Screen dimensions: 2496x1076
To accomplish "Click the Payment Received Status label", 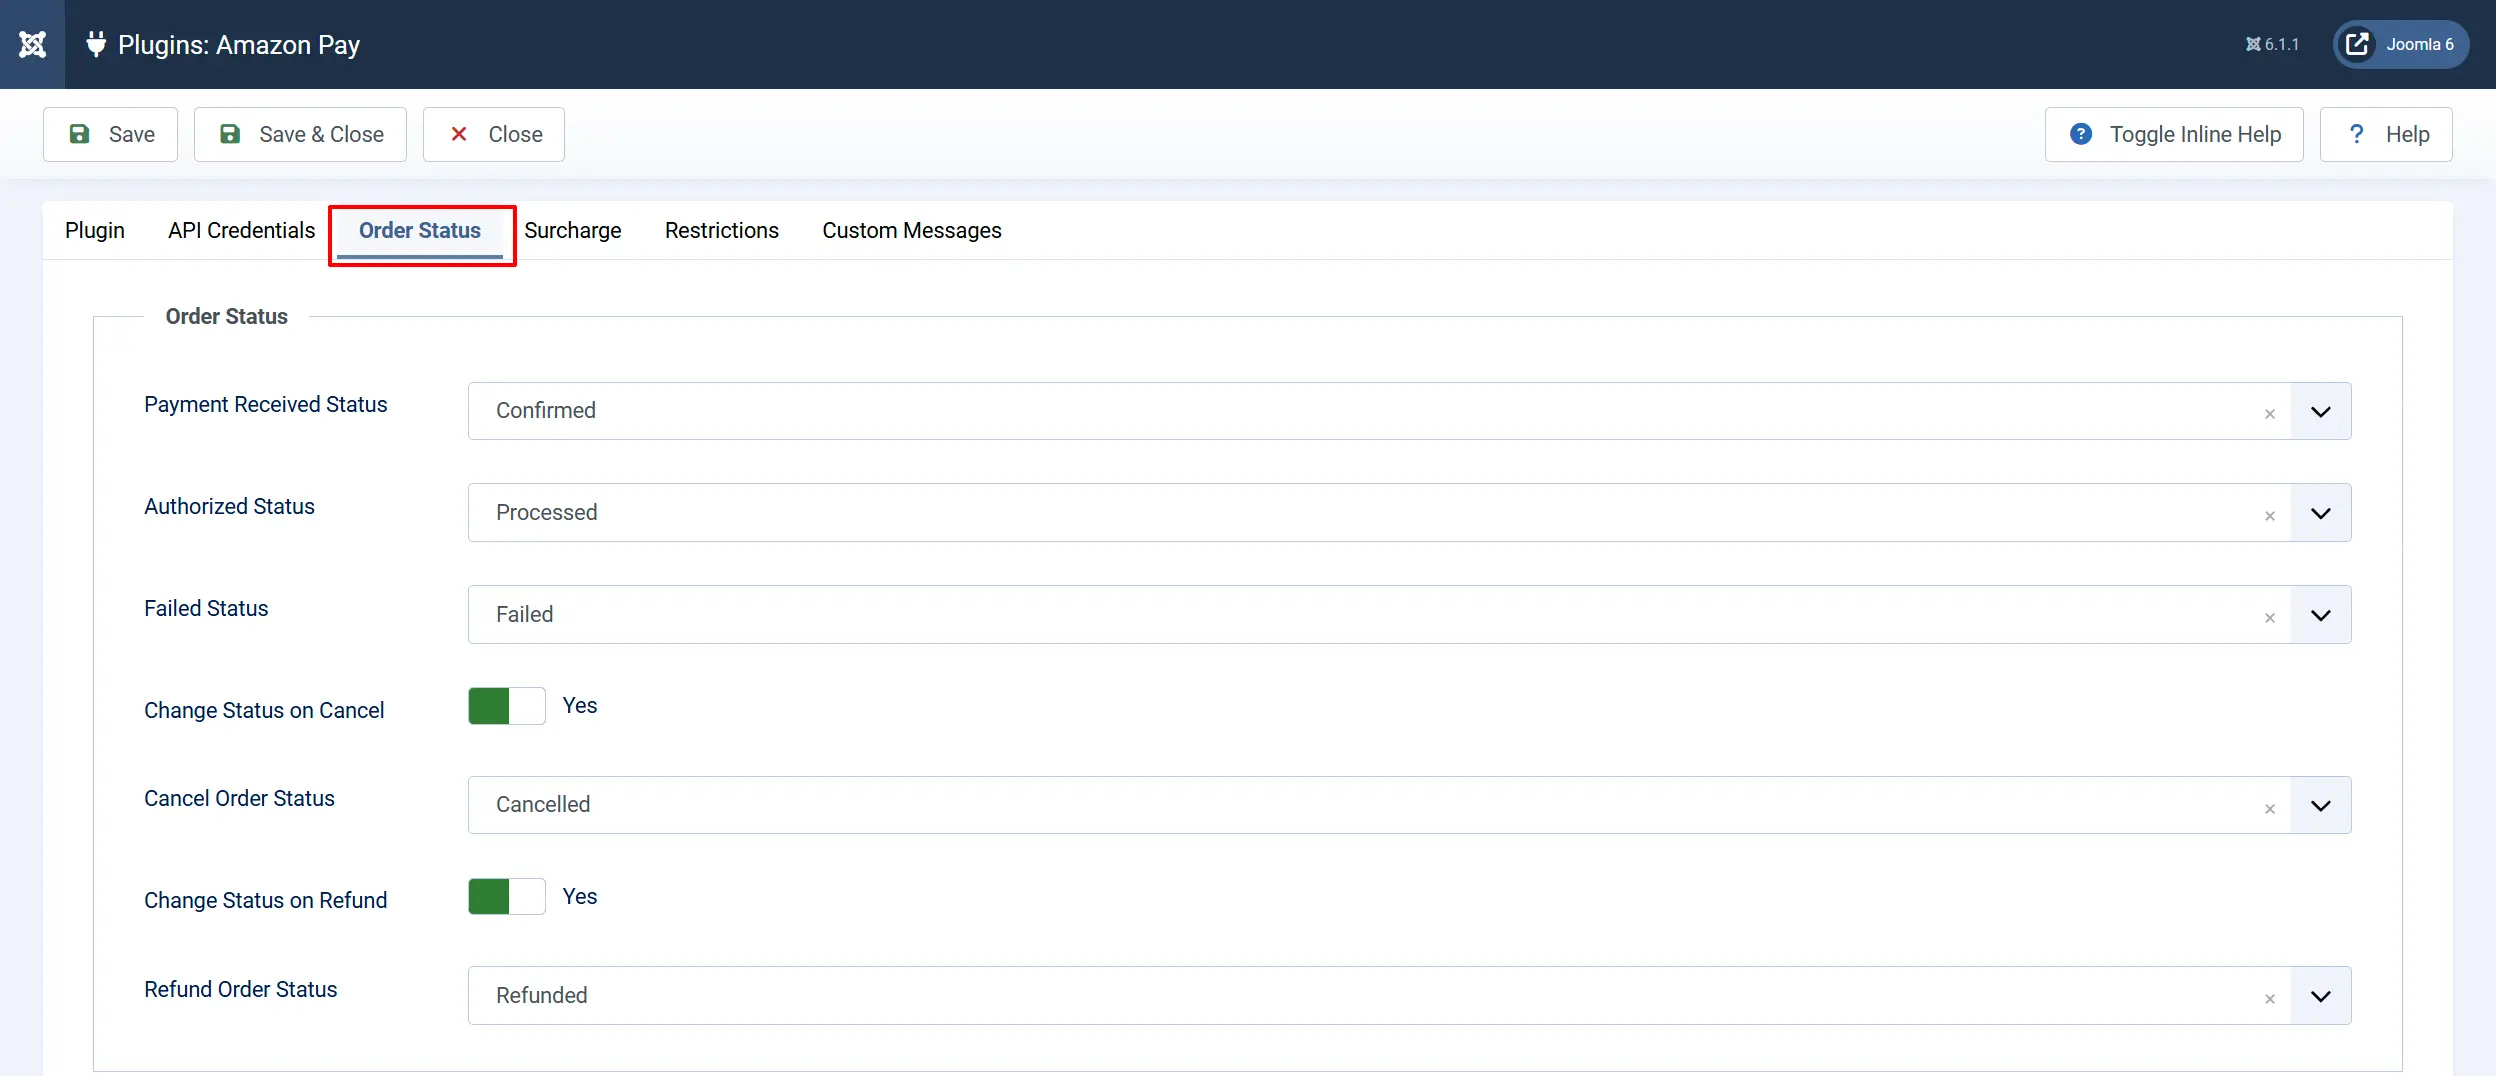I will click(265, 404).
